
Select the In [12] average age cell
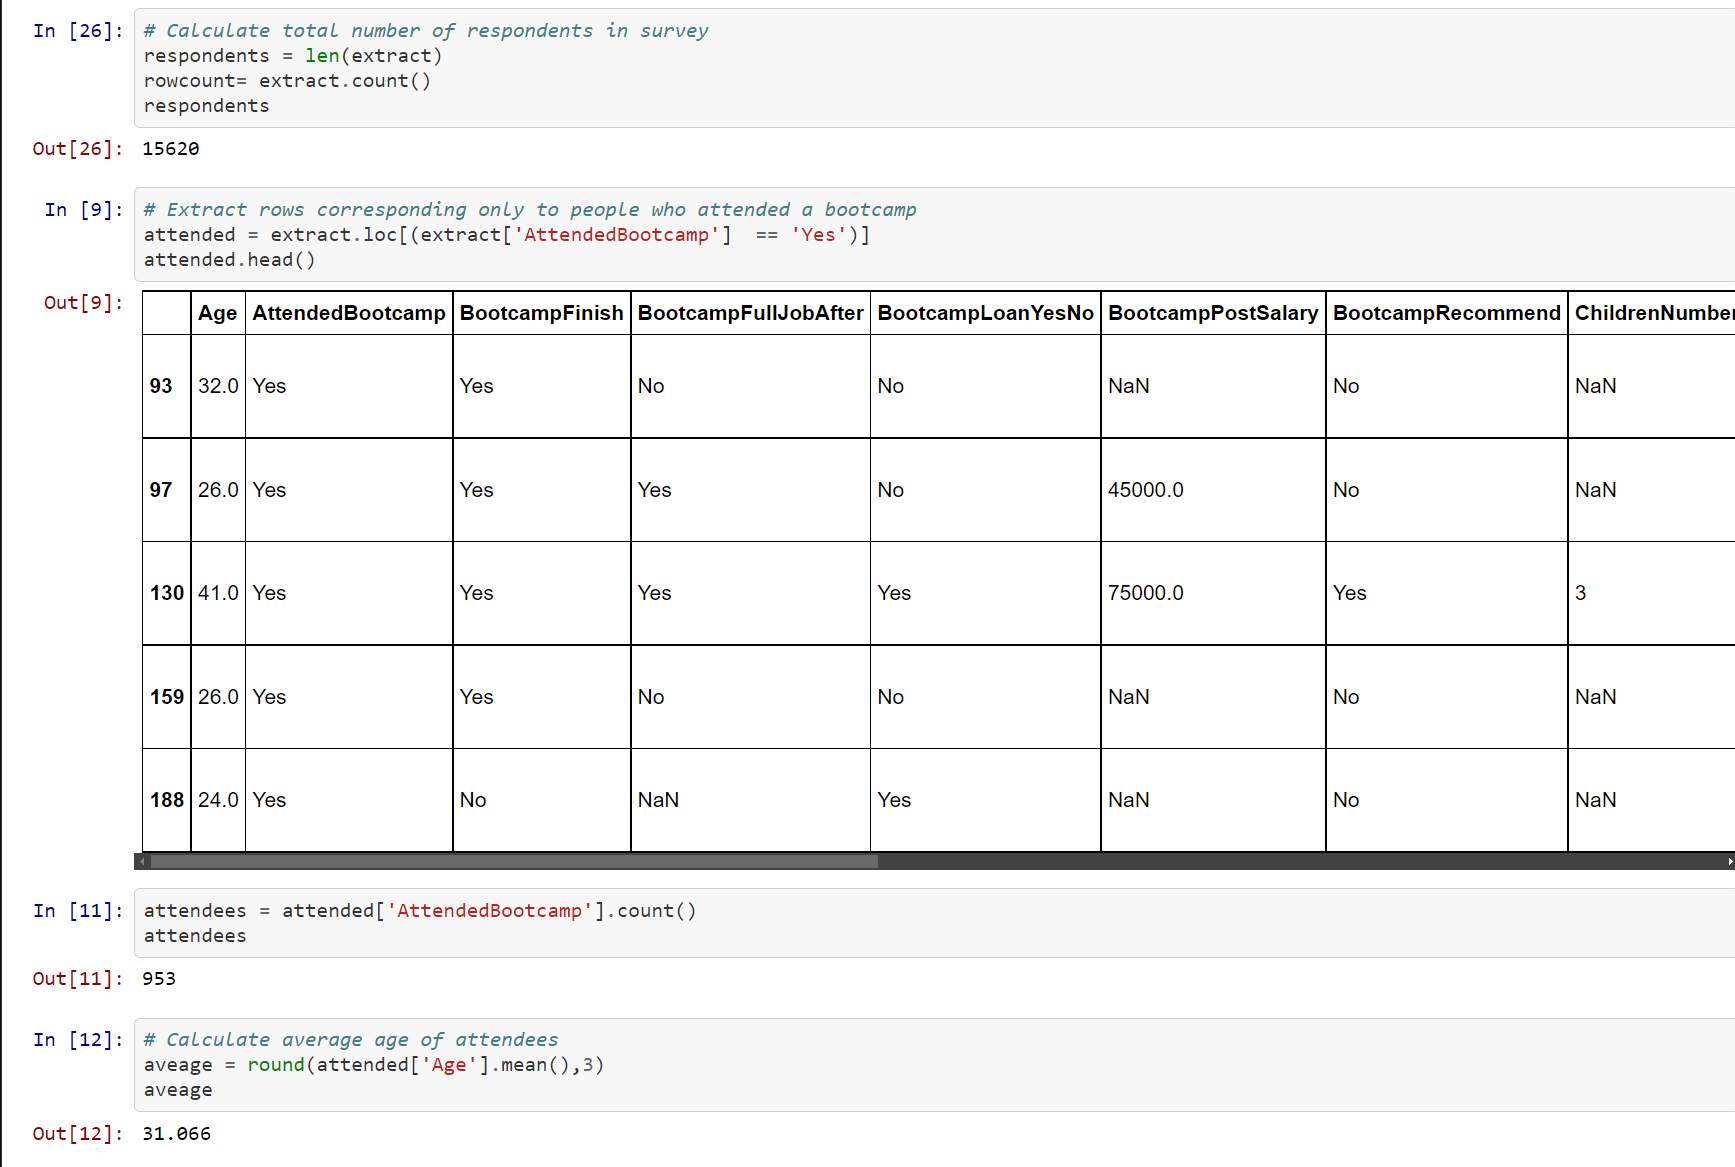pyautogui.click(x=76, y=1039)
